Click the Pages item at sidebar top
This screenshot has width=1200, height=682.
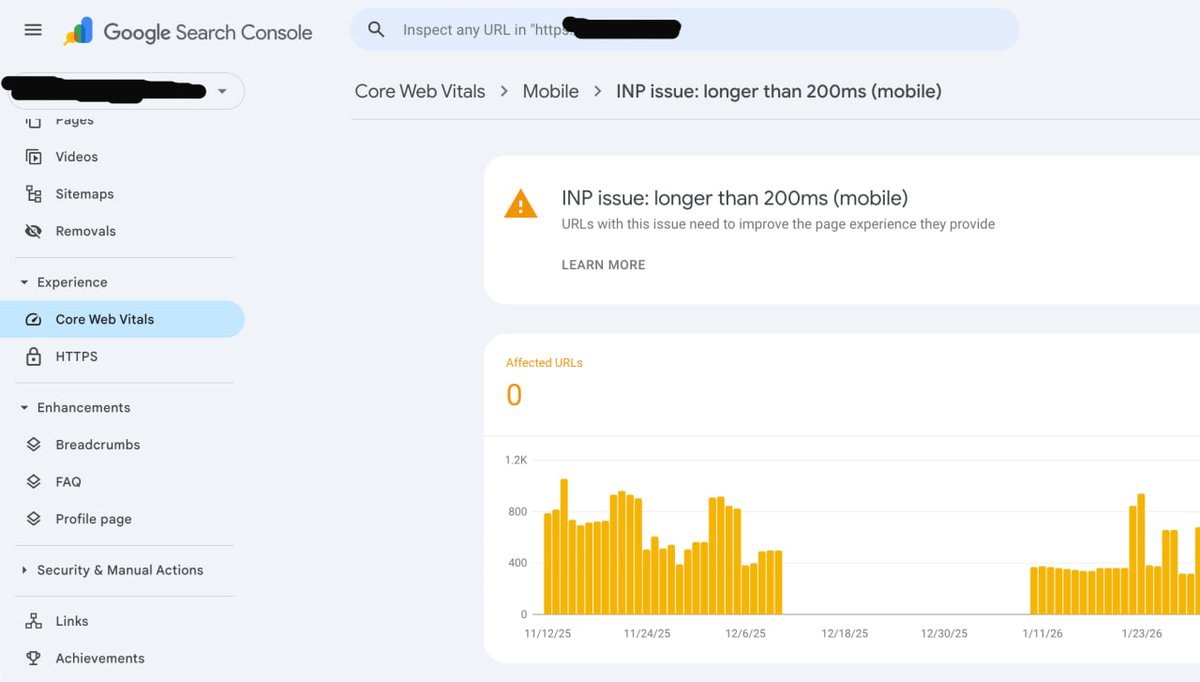74,121
